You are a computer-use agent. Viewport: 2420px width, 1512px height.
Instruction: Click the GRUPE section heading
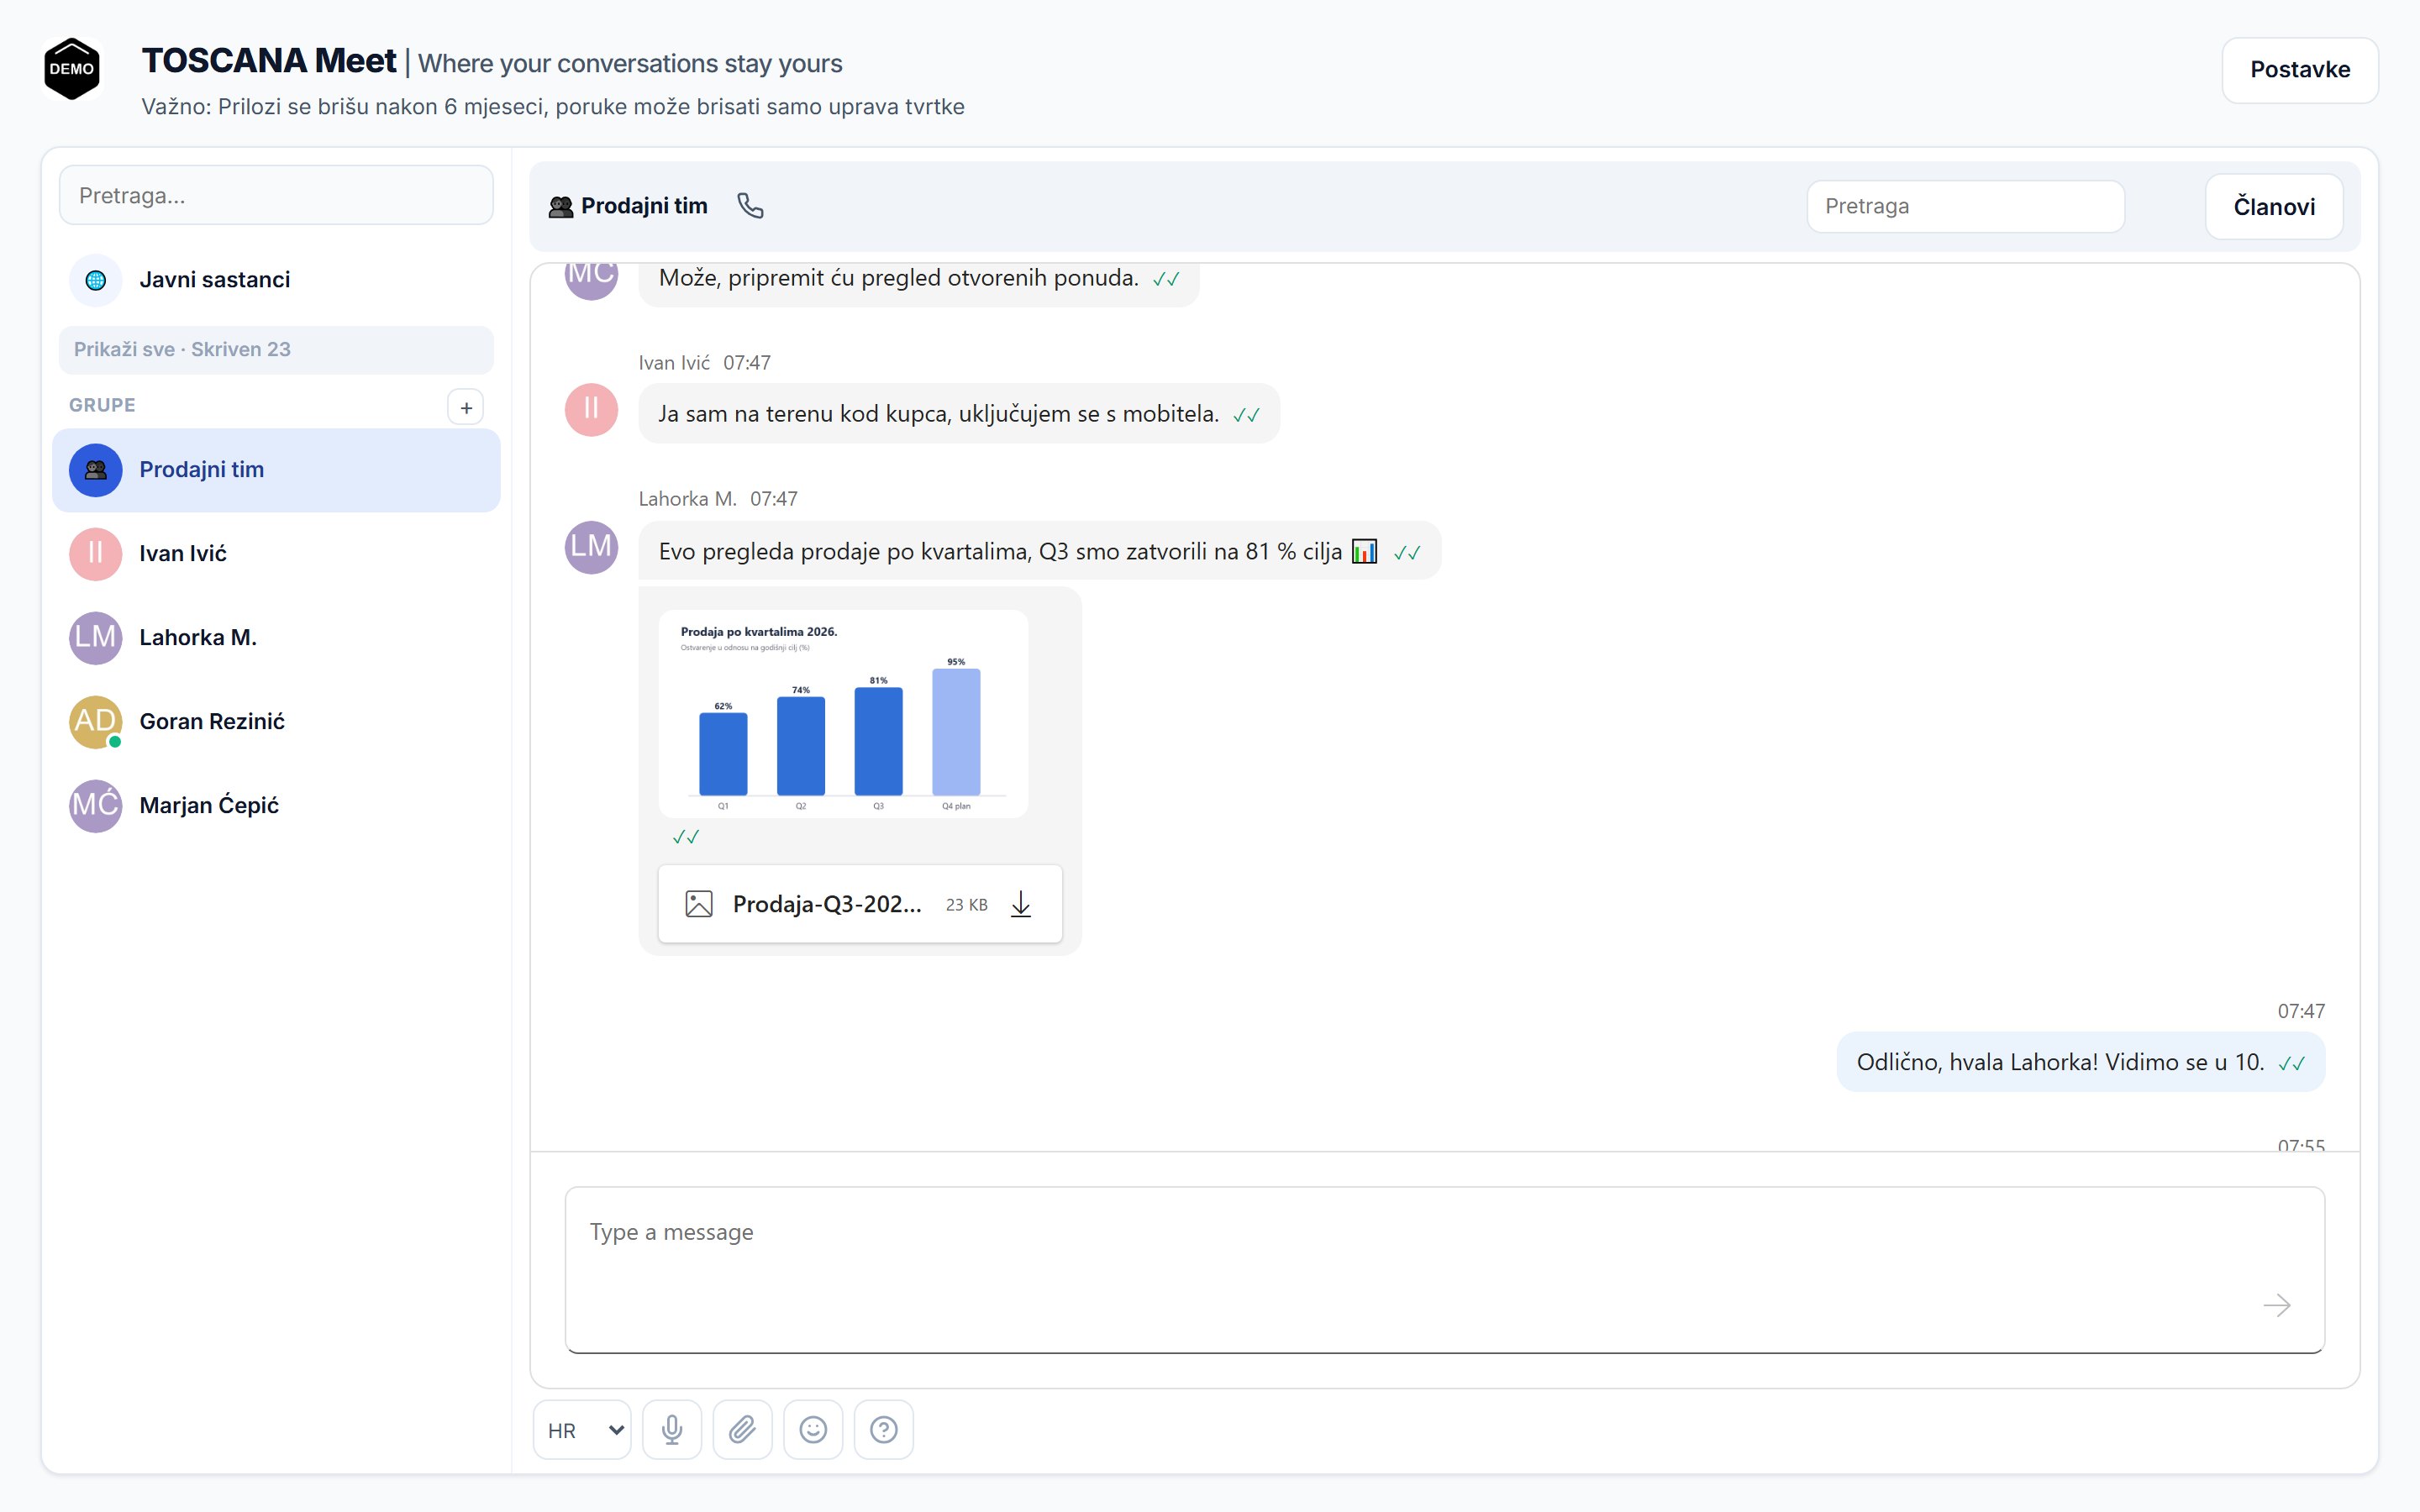102,405
